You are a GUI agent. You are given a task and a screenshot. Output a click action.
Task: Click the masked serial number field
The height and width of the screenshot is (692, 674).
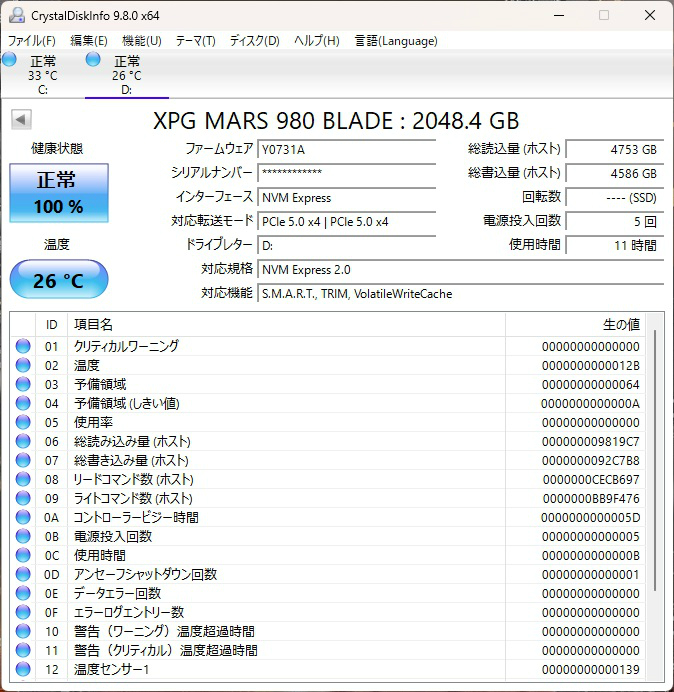click(x=346, y=173)
